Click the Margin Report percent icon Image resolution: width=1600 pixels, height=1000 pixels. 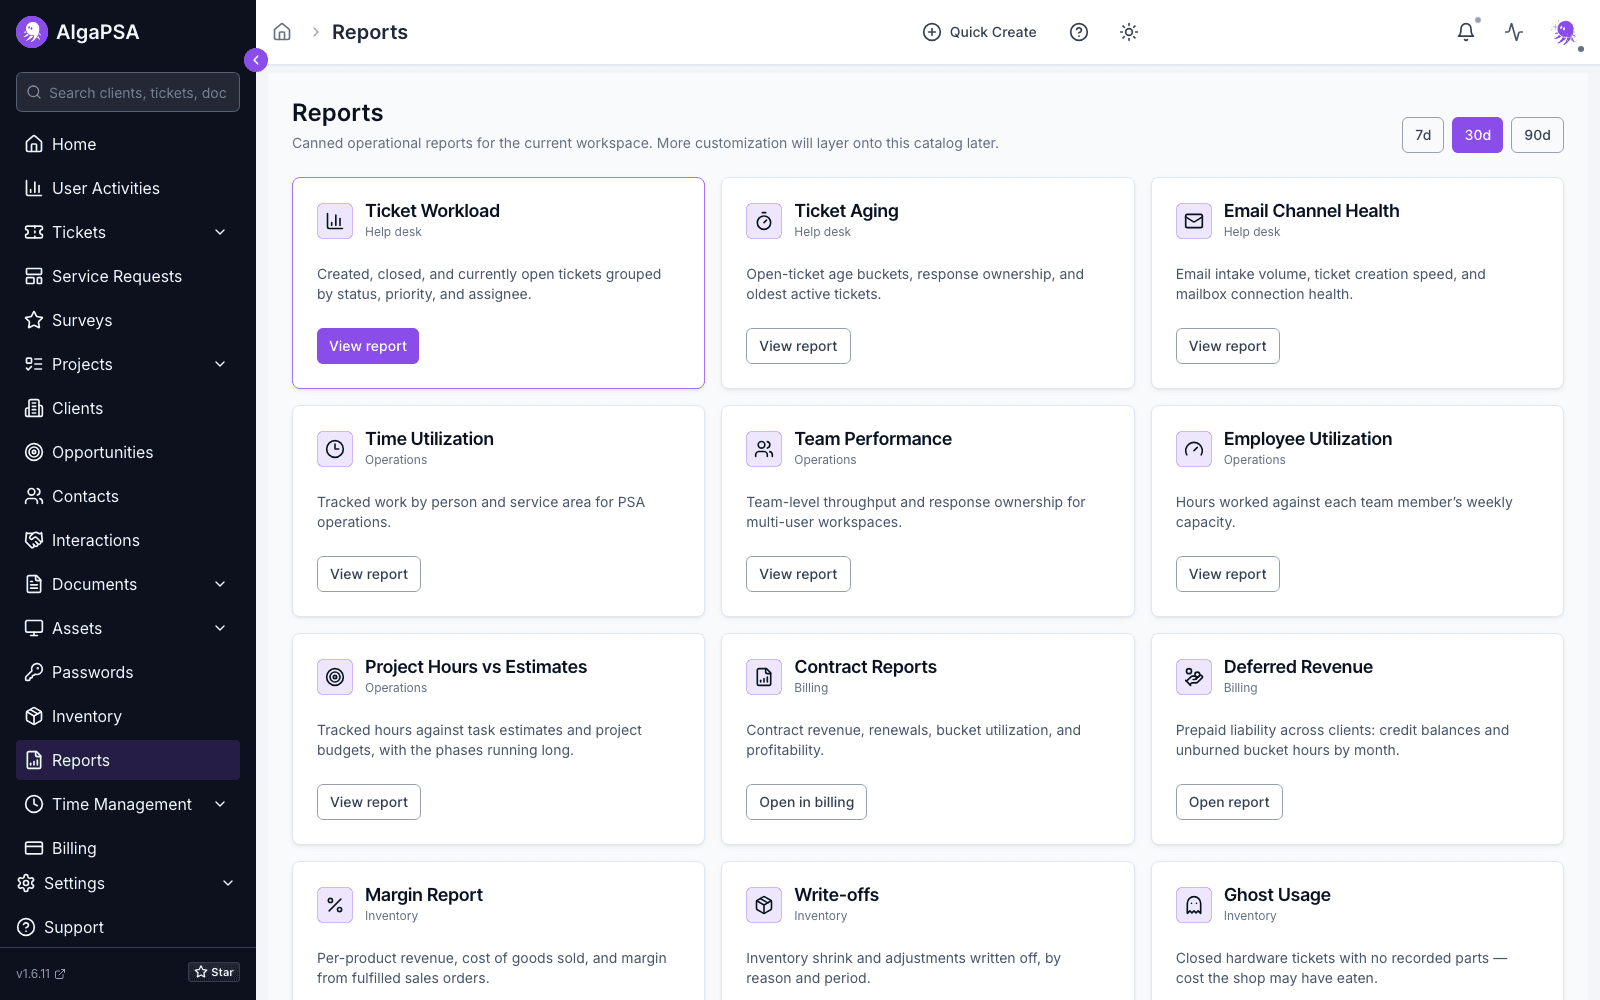(x=335, y=905)
